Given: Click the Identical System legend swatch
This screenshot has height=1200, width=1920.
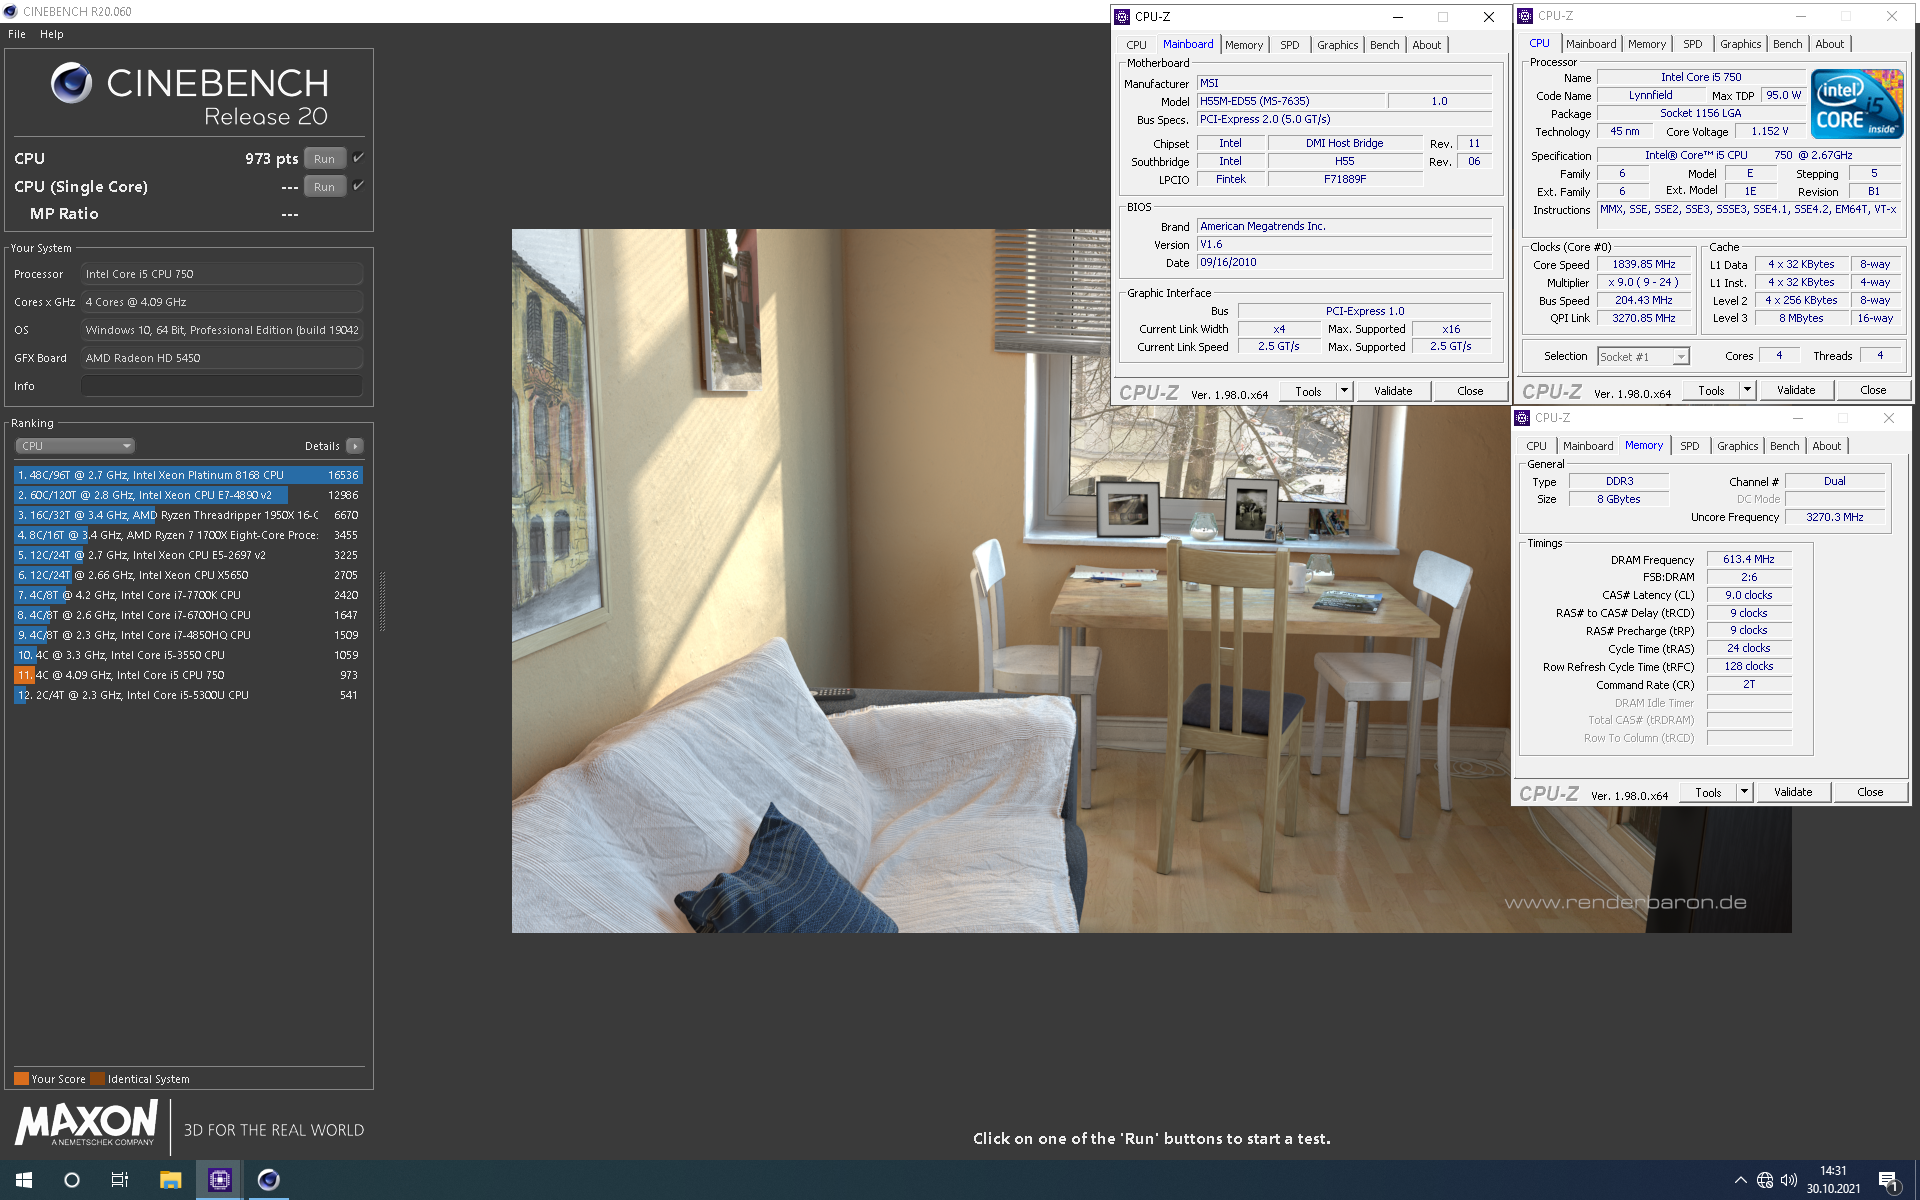Looking at the screenshot, I should pyautogui.click(x=97, y=1079).
